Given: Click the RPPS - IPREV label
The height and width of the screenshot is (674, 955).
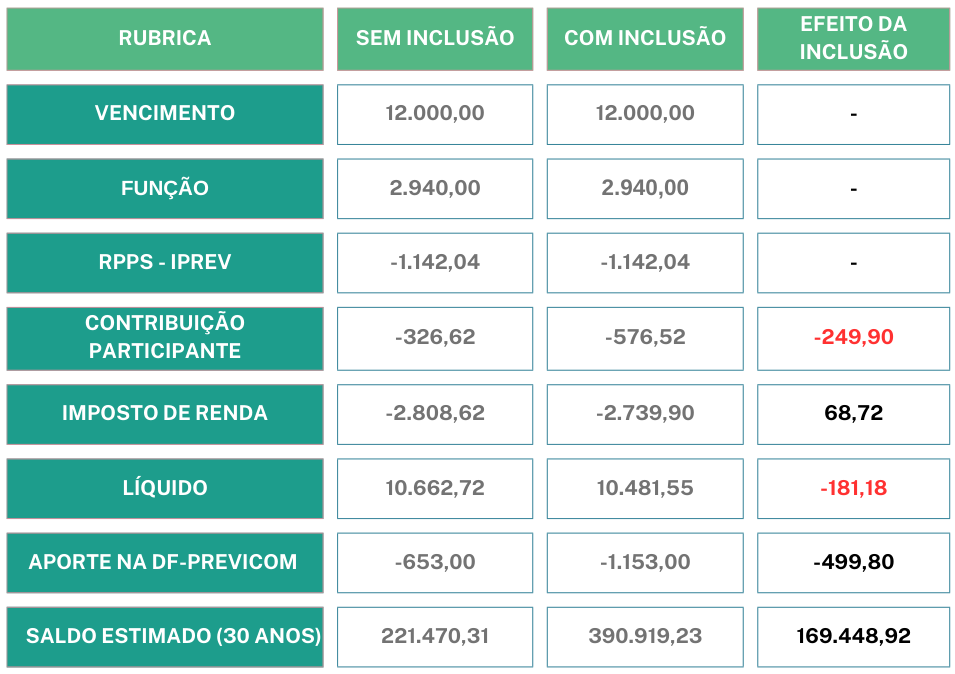Looking at the screenshot, I should pyautogui.click(x=165, y=263).
